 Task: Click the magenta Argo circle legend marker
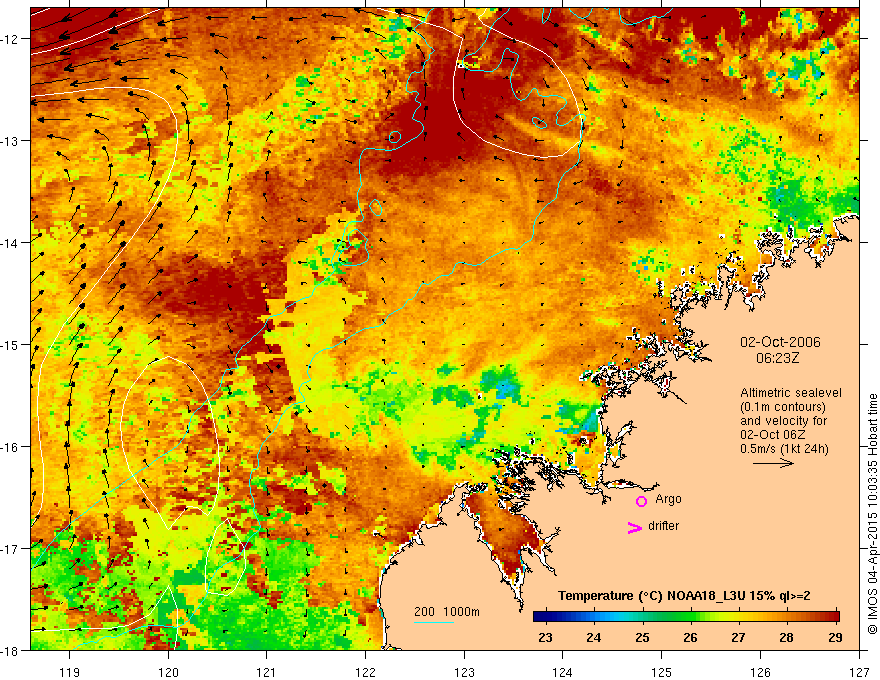tap(641, 501)
